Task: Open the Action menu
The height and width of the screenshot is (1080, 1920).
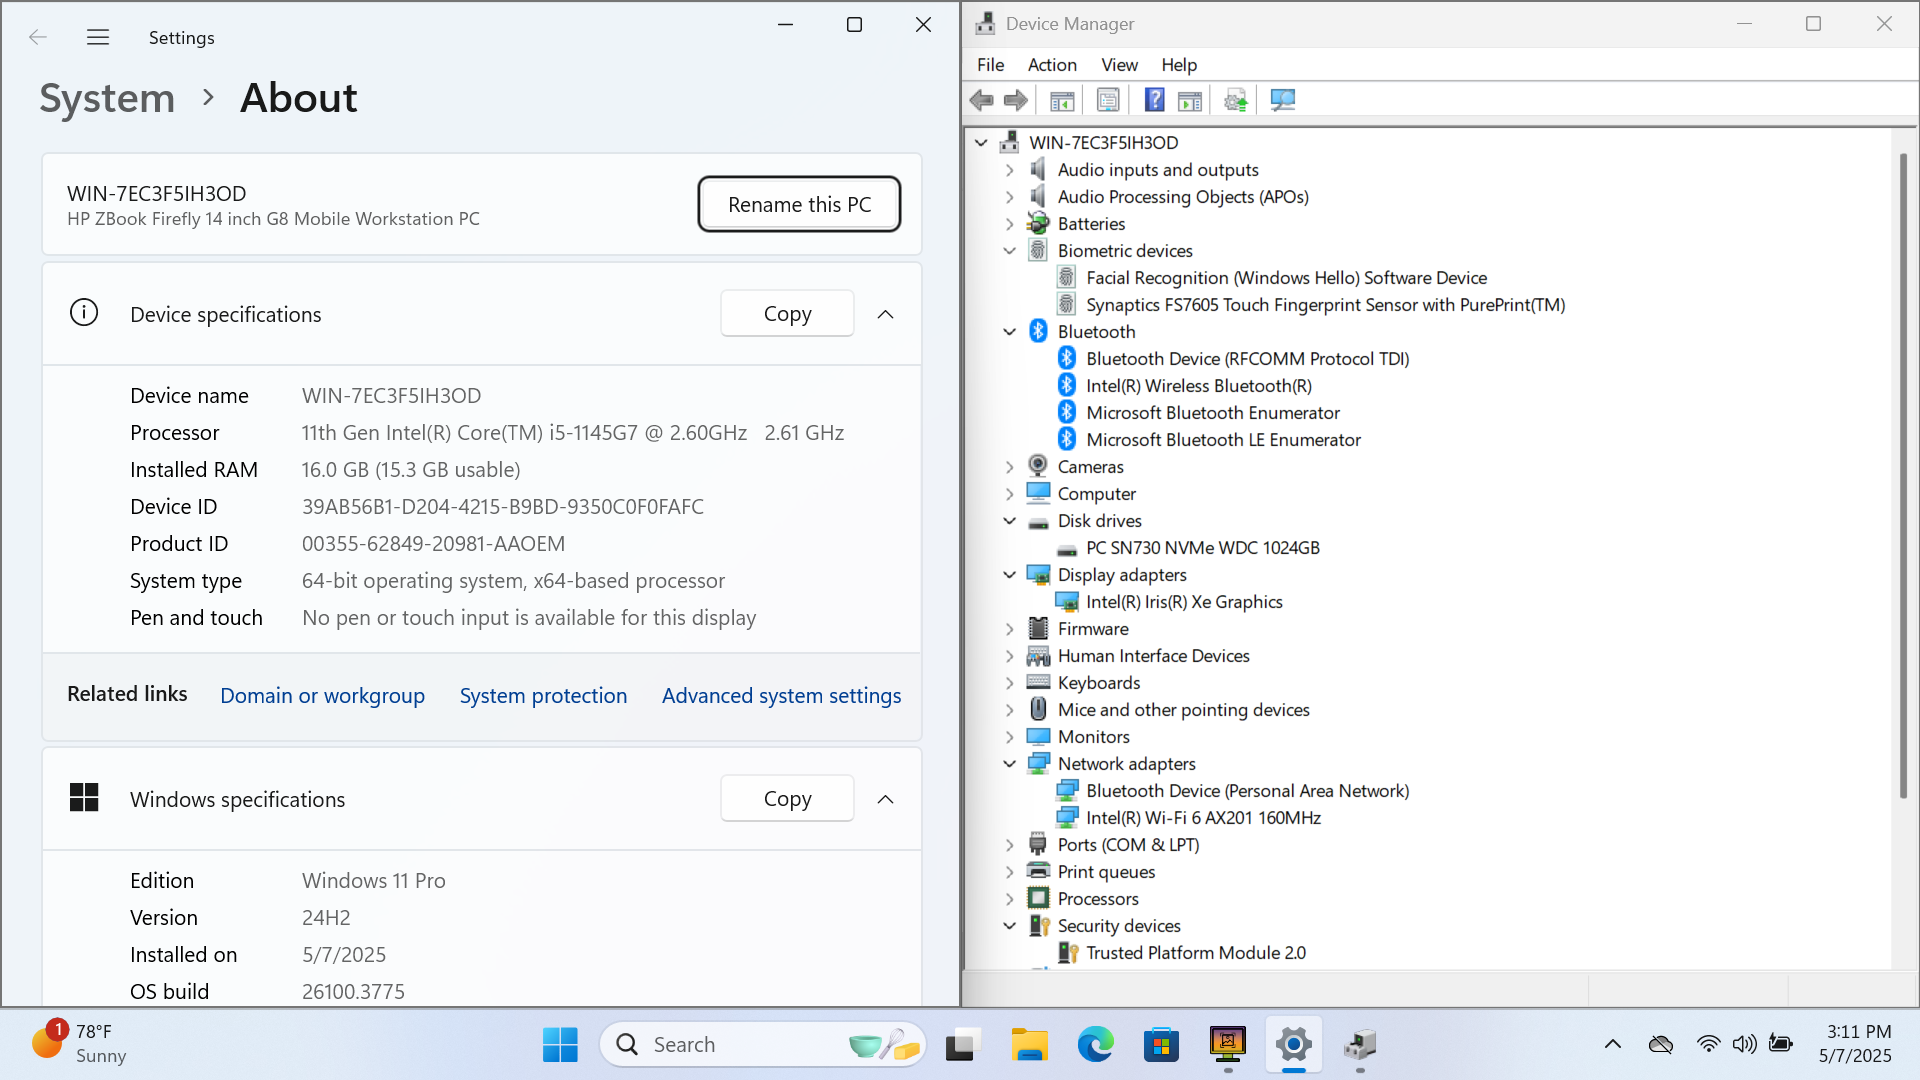Action: (1052, 65)
